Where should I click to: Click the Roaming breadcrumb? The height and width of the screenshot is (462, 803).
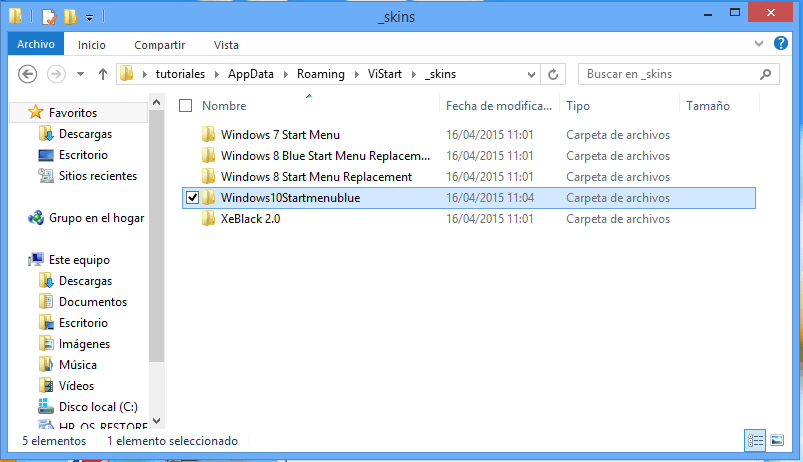pos(321,74)
